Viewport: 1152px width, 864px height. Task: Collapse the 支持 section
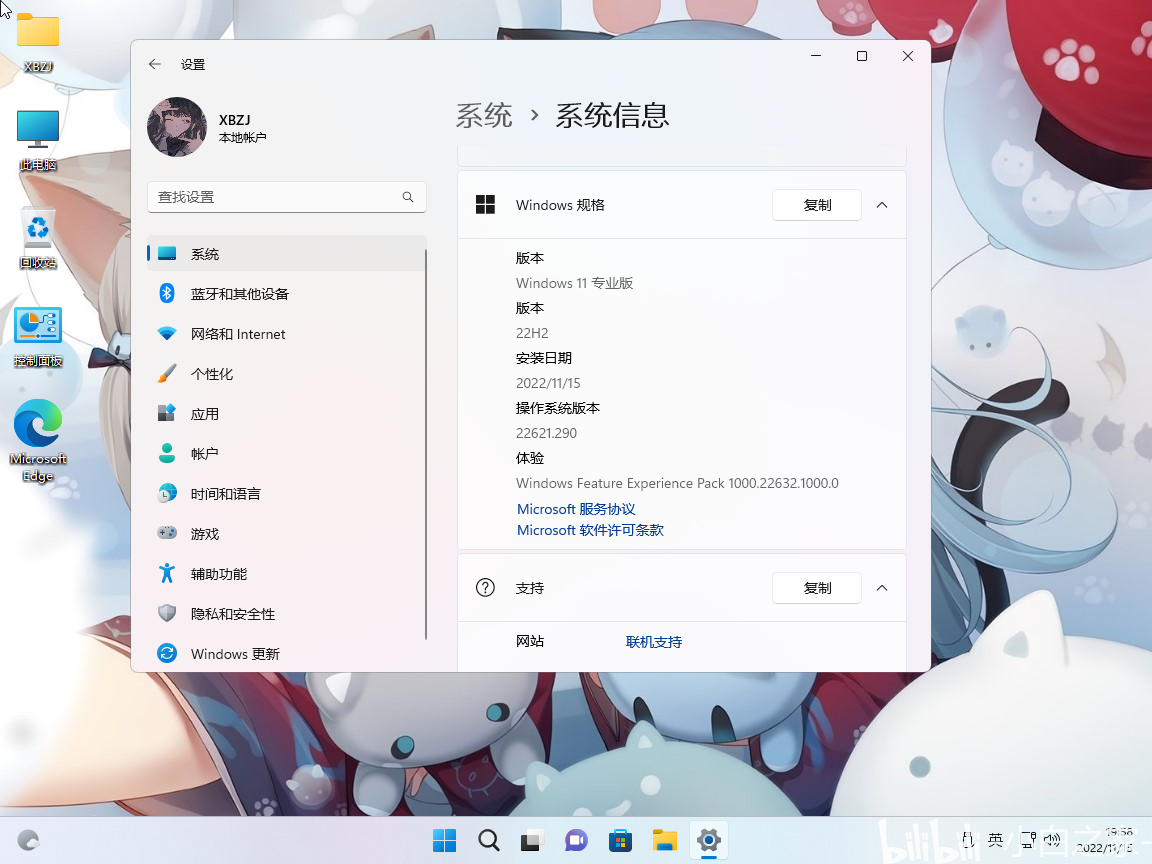(882, 588)
